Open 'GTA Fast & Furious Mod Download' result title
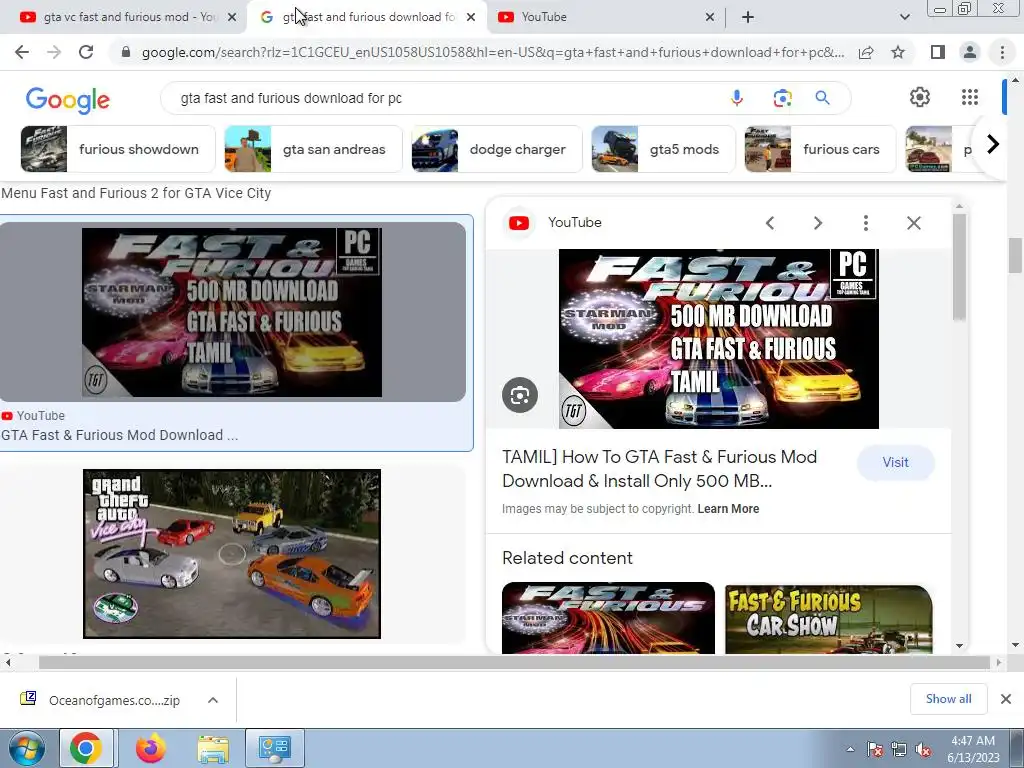The image size is (1024, 768). (x=120, y=435)
